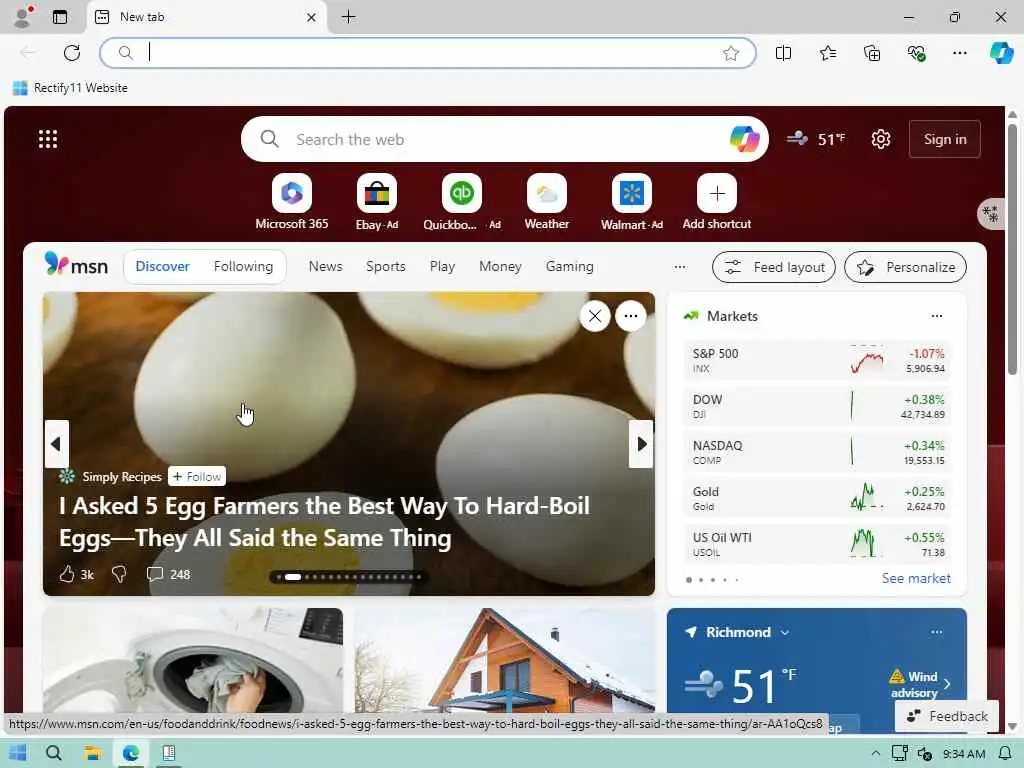Dismiss the egg article with X
Screen dimensions: 1024x768
[595, 317]
